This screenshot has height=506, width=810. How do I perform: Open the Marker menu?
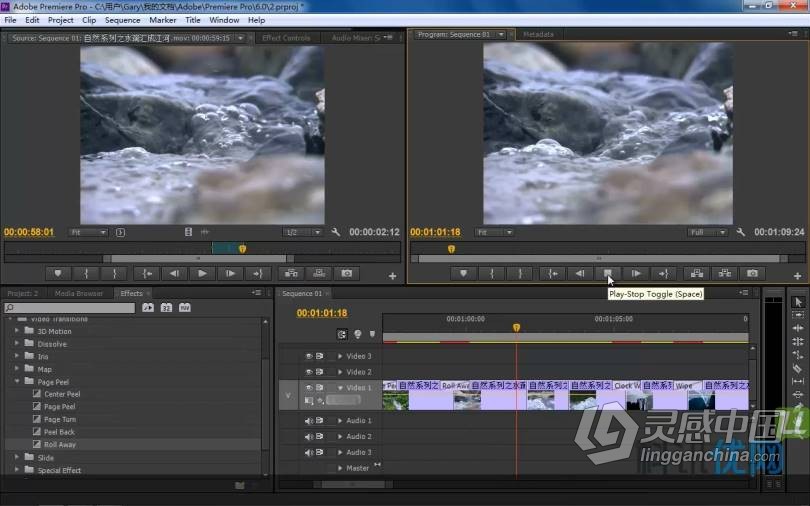pyautogui.click(x=163, y=20)
